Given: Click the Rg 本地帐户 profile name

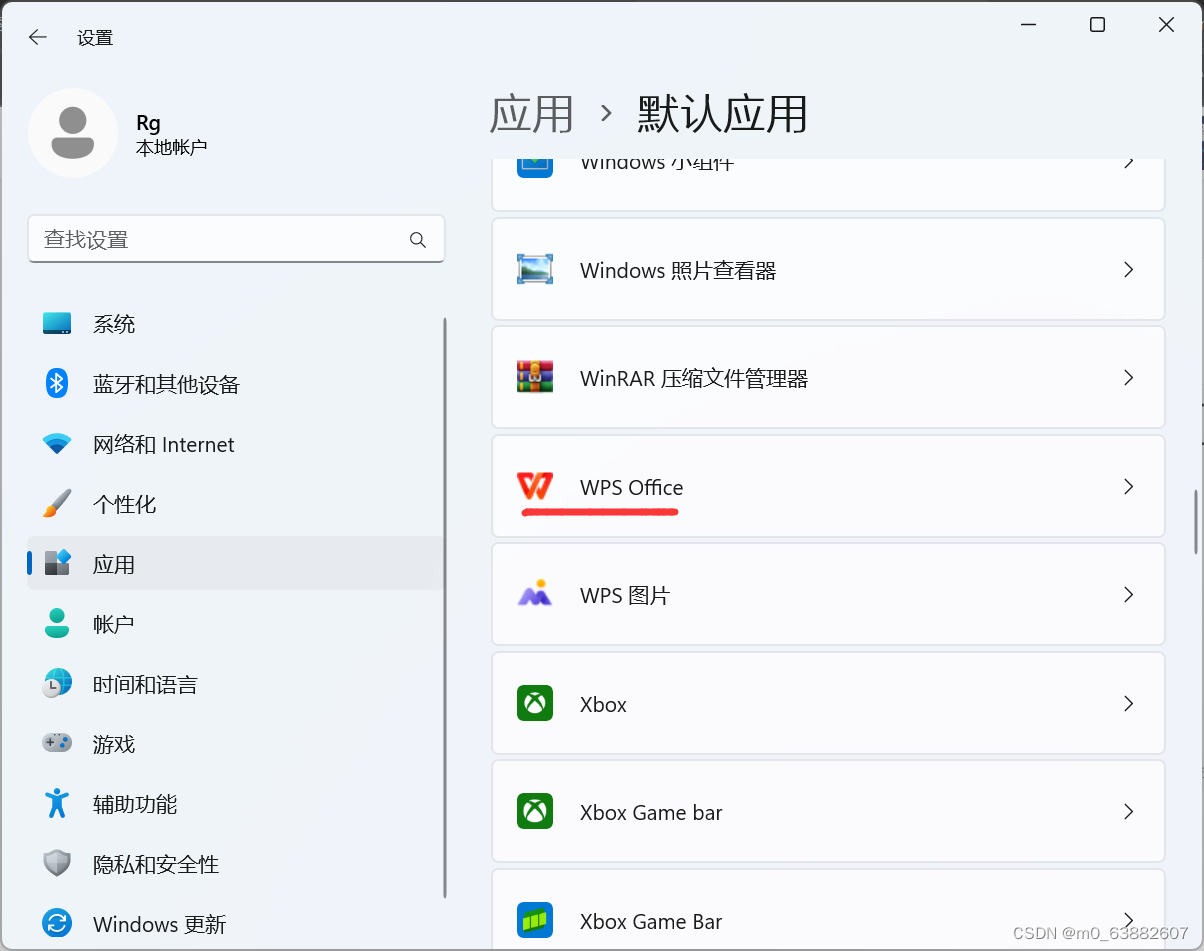Looking at the screenshot, I should (x=171, y=135).
